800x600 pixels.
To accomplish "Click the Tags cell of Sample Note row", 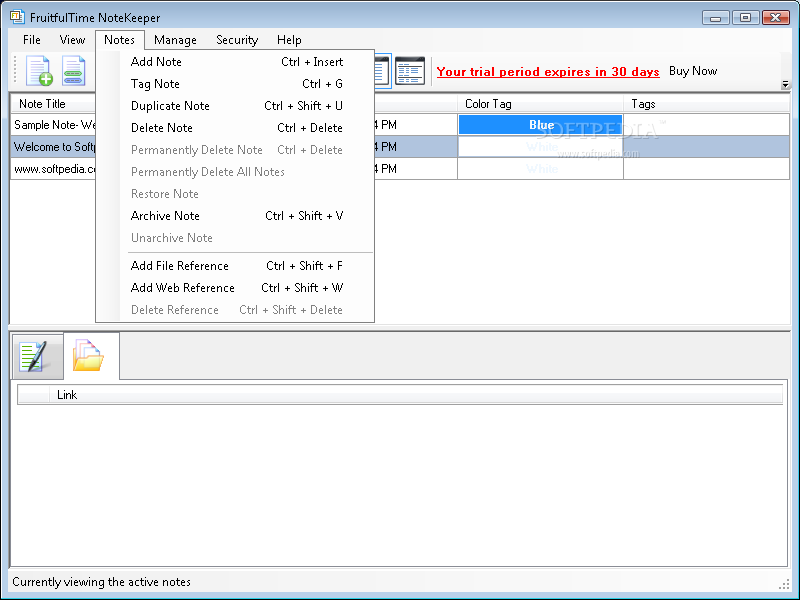I will pyautogui.click(x=707, y=124).
